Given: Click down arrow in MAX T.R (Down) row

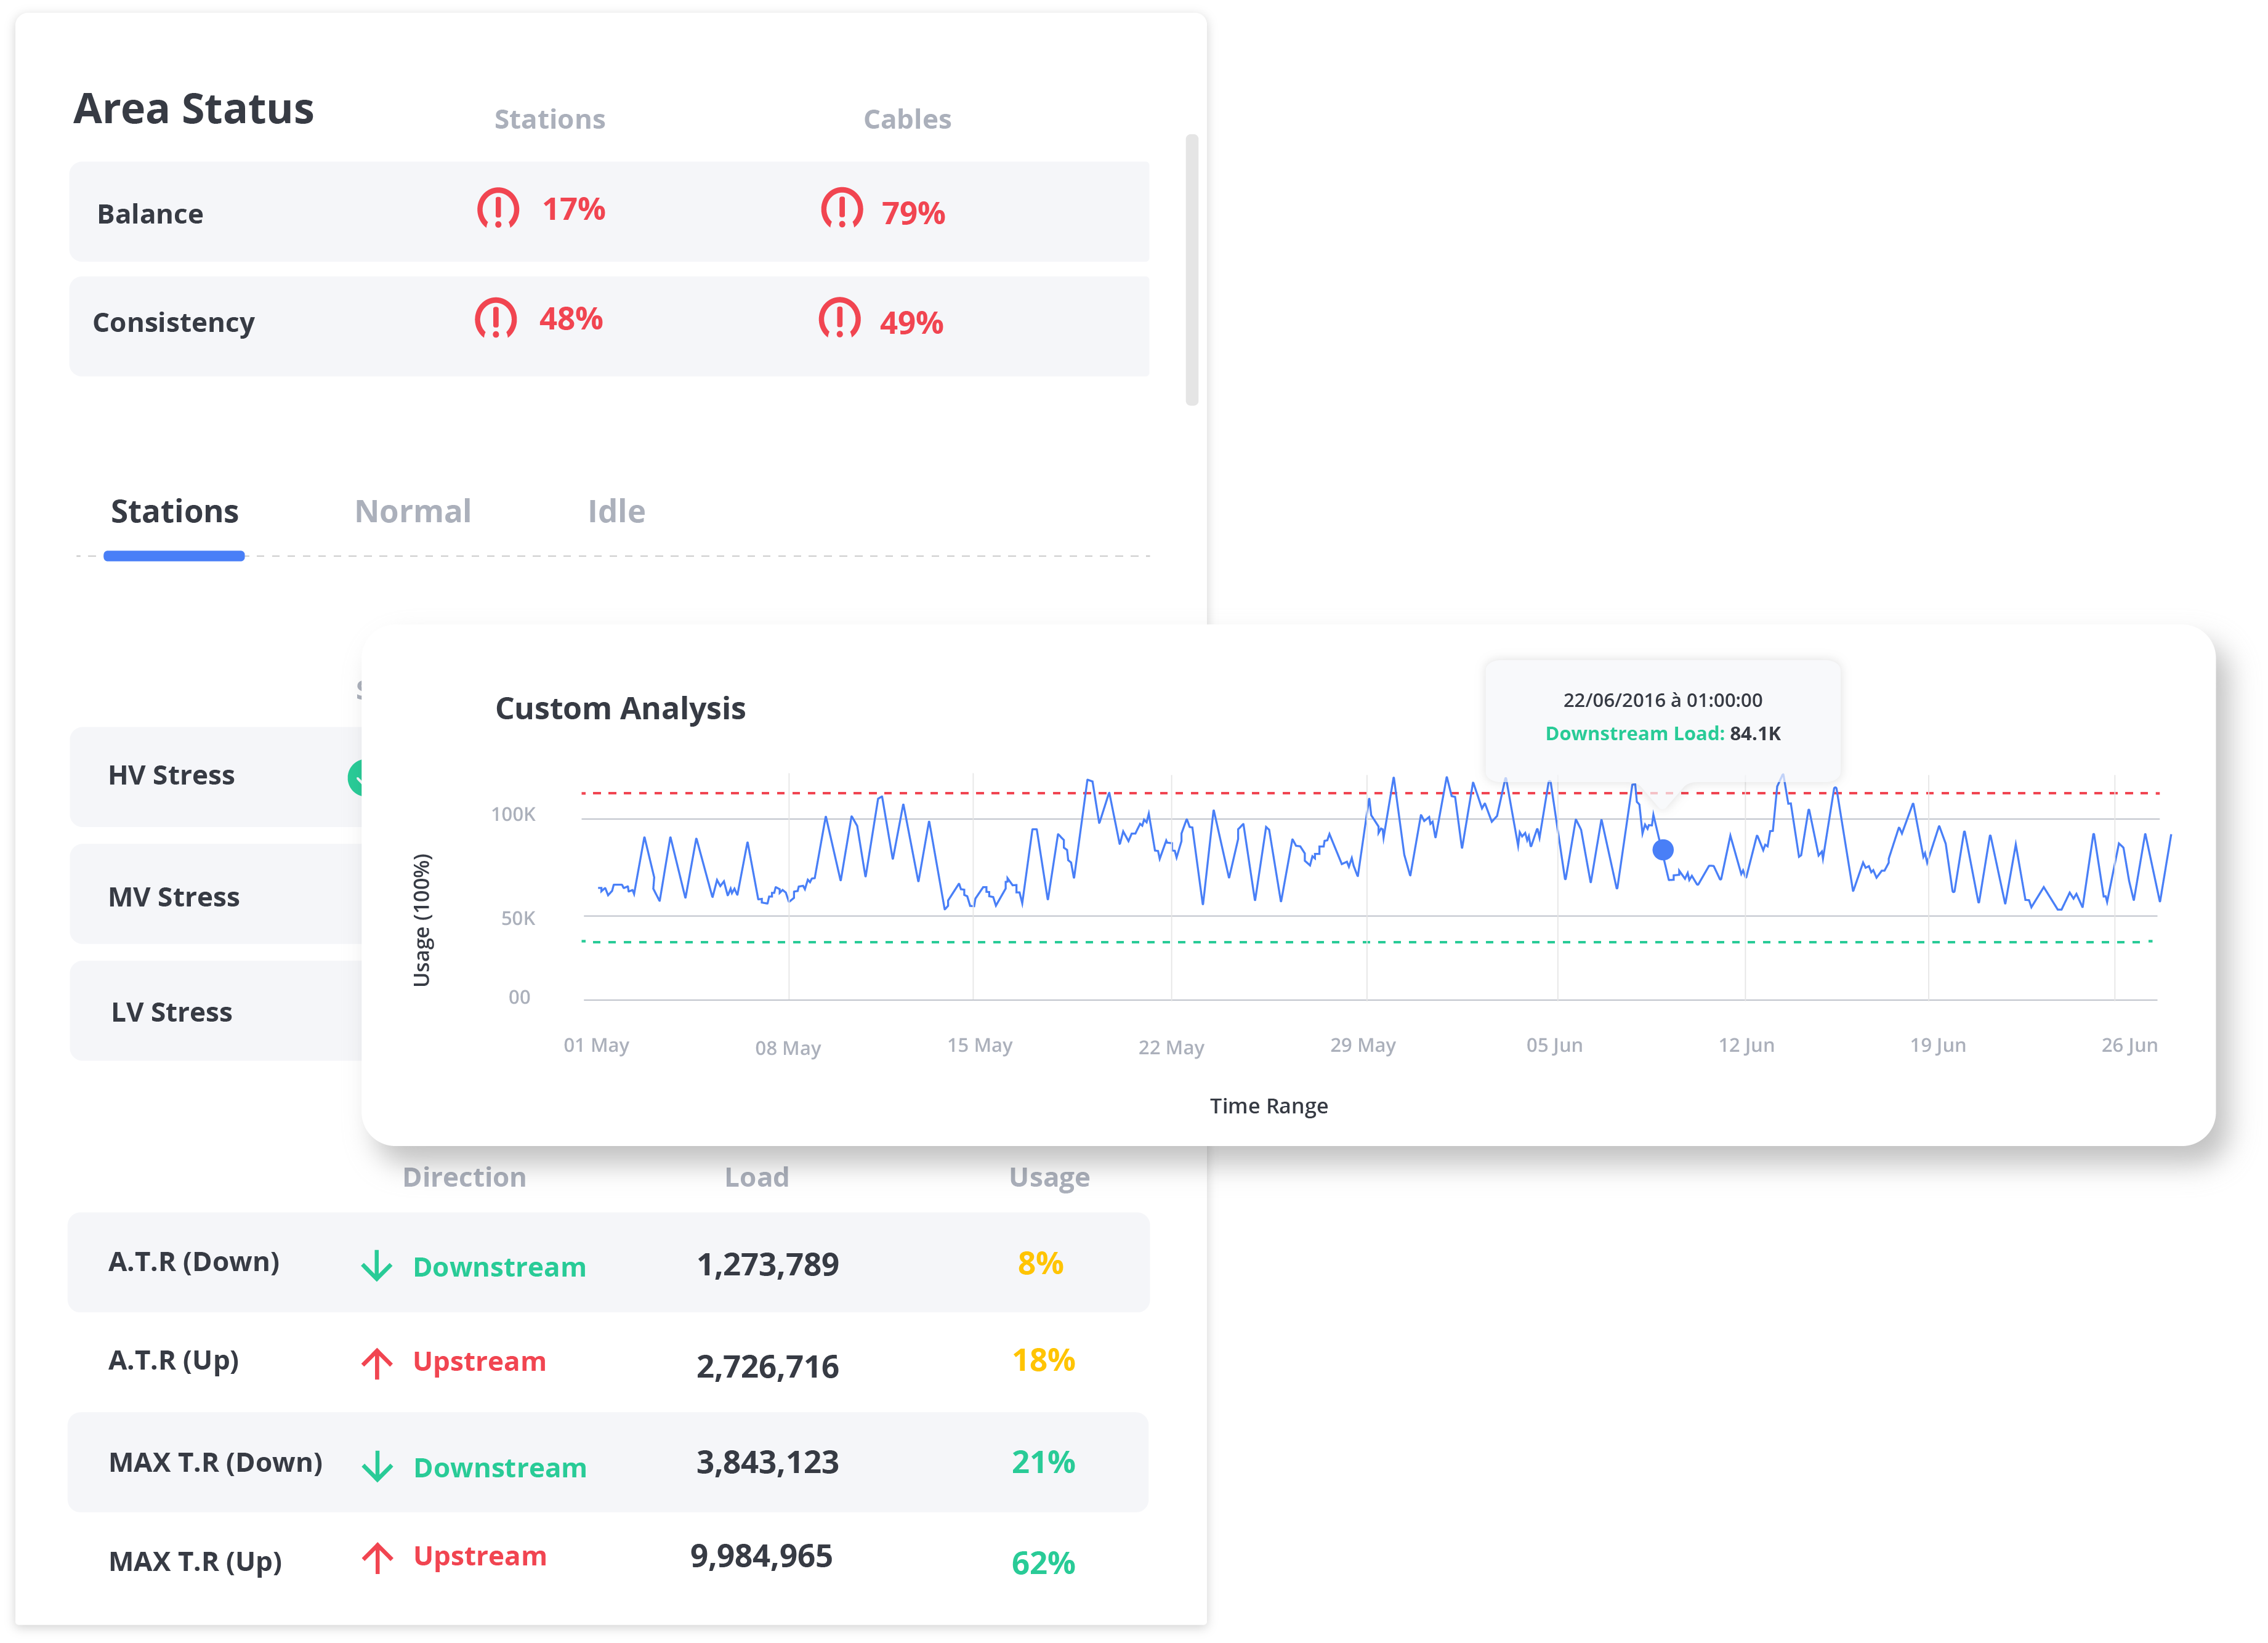Looking at the screenshot, I should click(x=377, y=1467).
